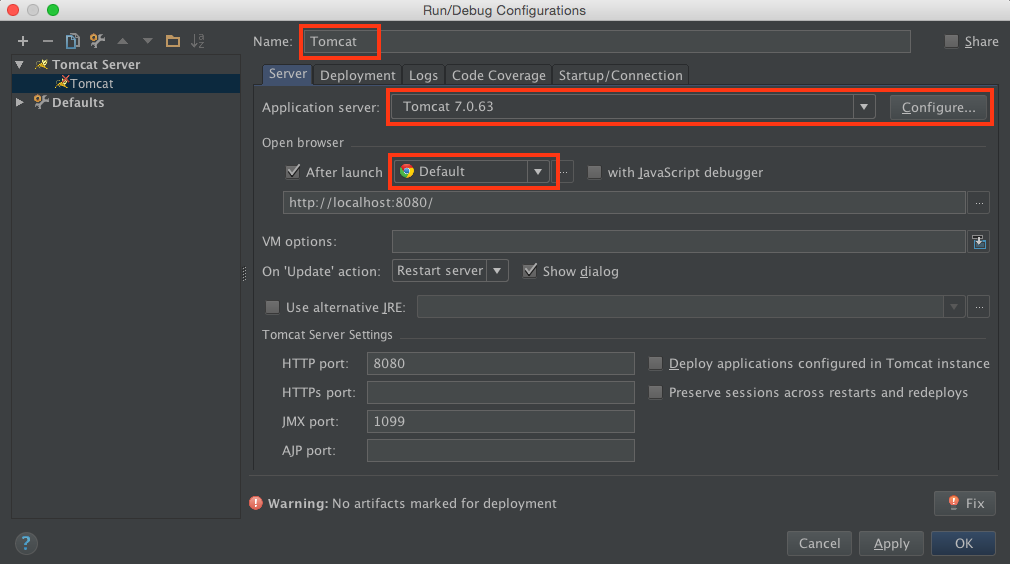Click the splitter handle between panels
This screenshot has width=1010, height=564.
click(244, 274)
